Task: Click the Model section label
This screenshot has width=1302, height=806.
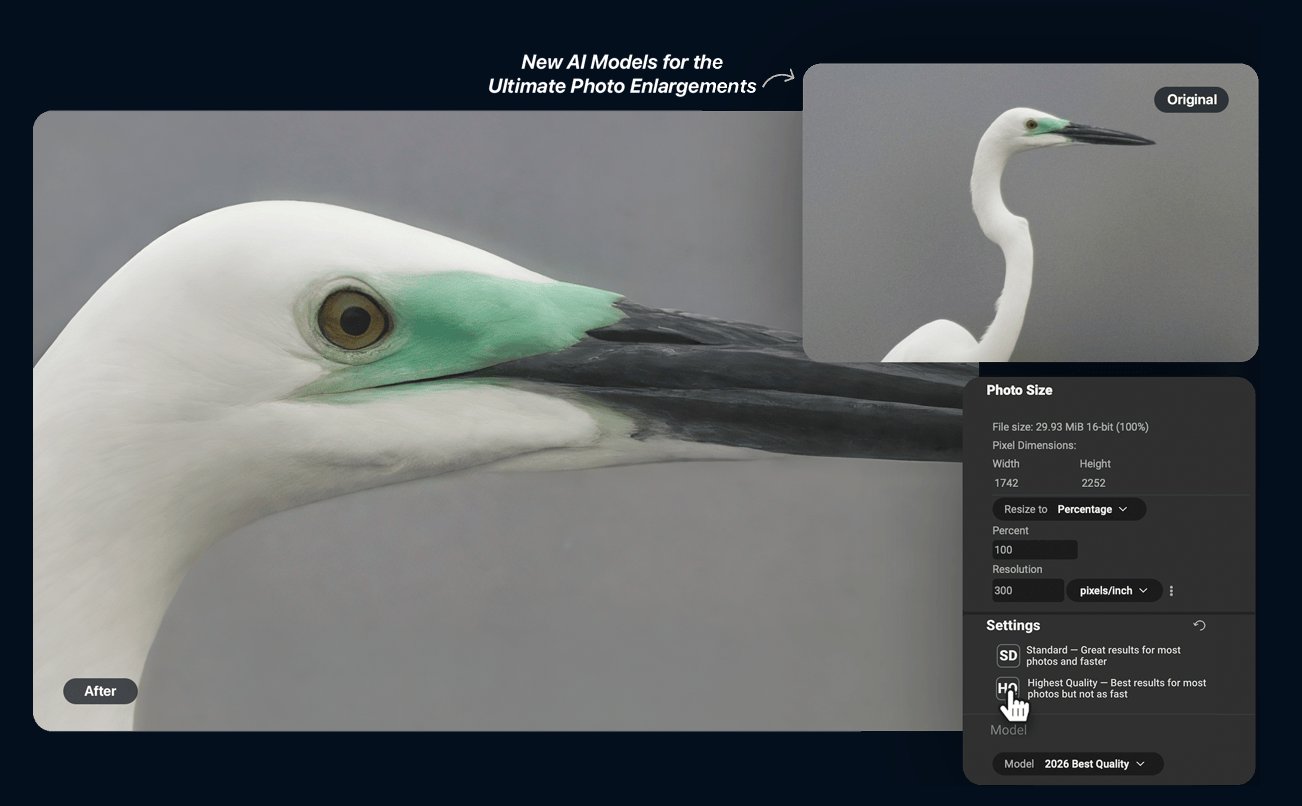Action: pos(1008,730)
